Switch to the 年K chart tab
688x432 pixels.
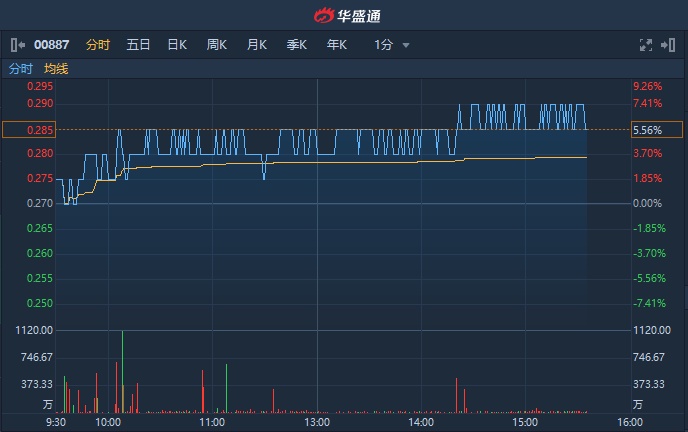pyautogui.click(x=337, y=45)
